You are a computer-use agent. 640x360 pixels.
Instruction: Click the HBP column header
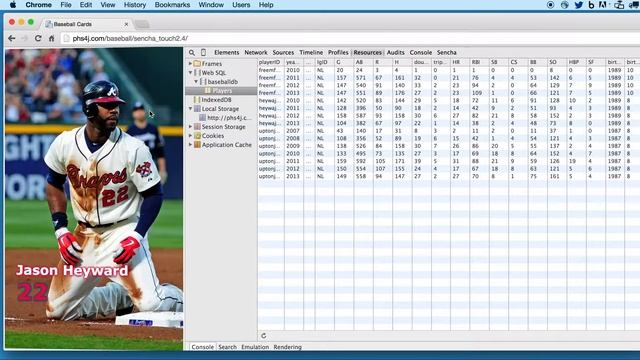(576, 62)
